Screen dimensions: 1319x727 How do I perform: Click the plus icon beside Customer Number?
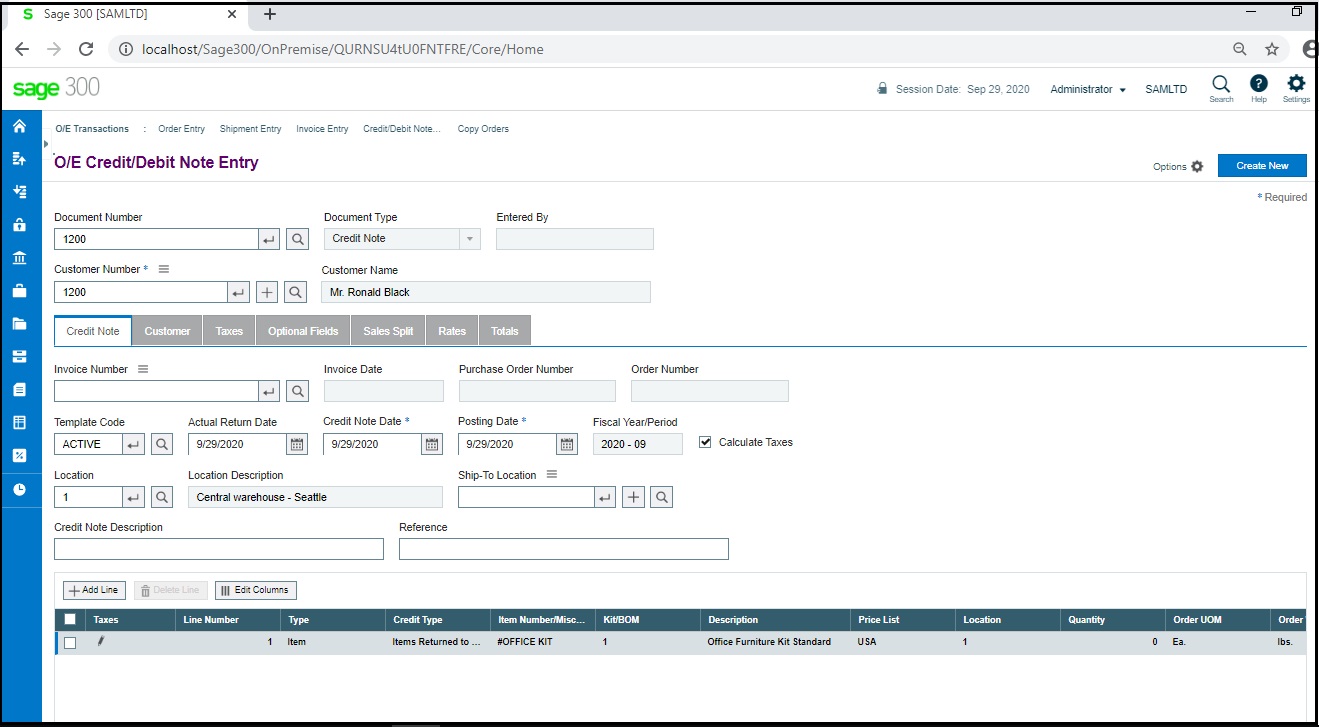tap(266, 291)
